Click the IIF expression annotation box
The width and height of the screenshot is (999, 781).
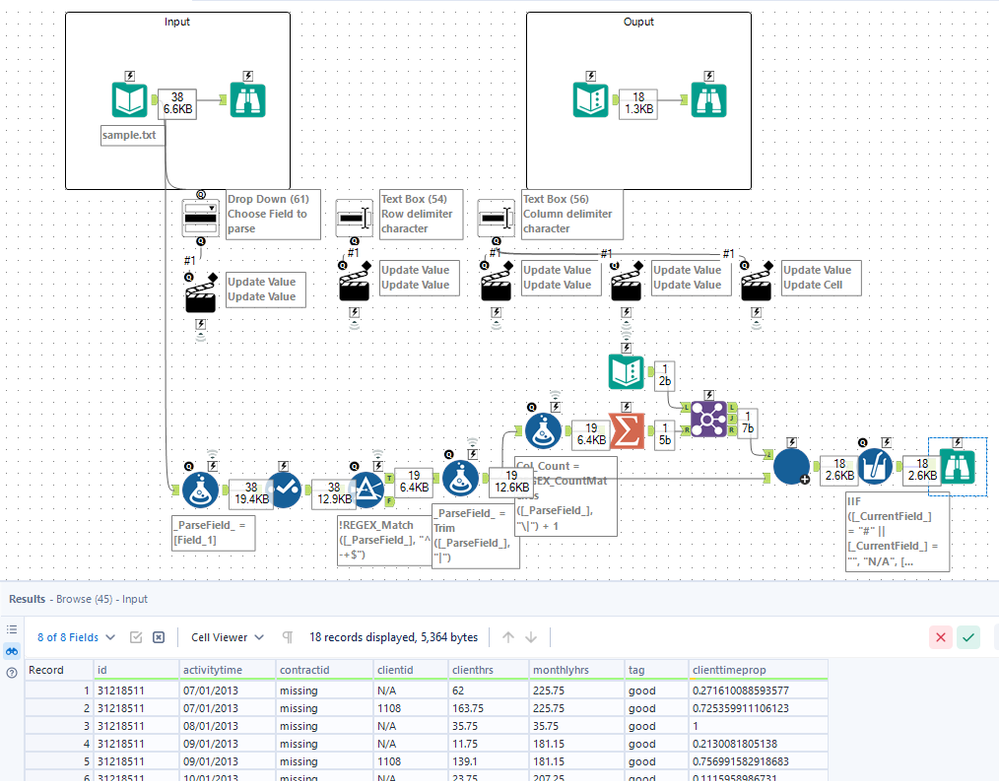point(898,532)
